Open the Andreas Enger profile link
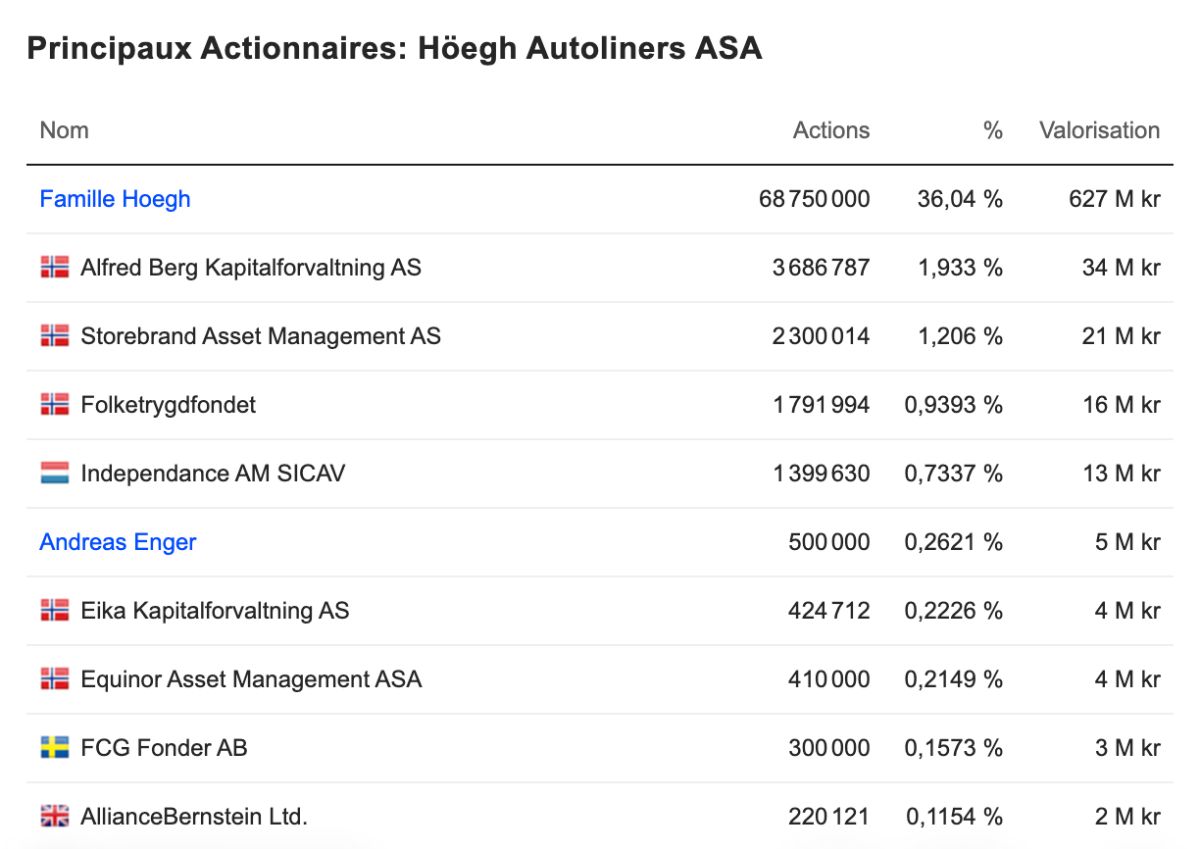The width and height of the screenshot is (1200, 849). (118, 542)
